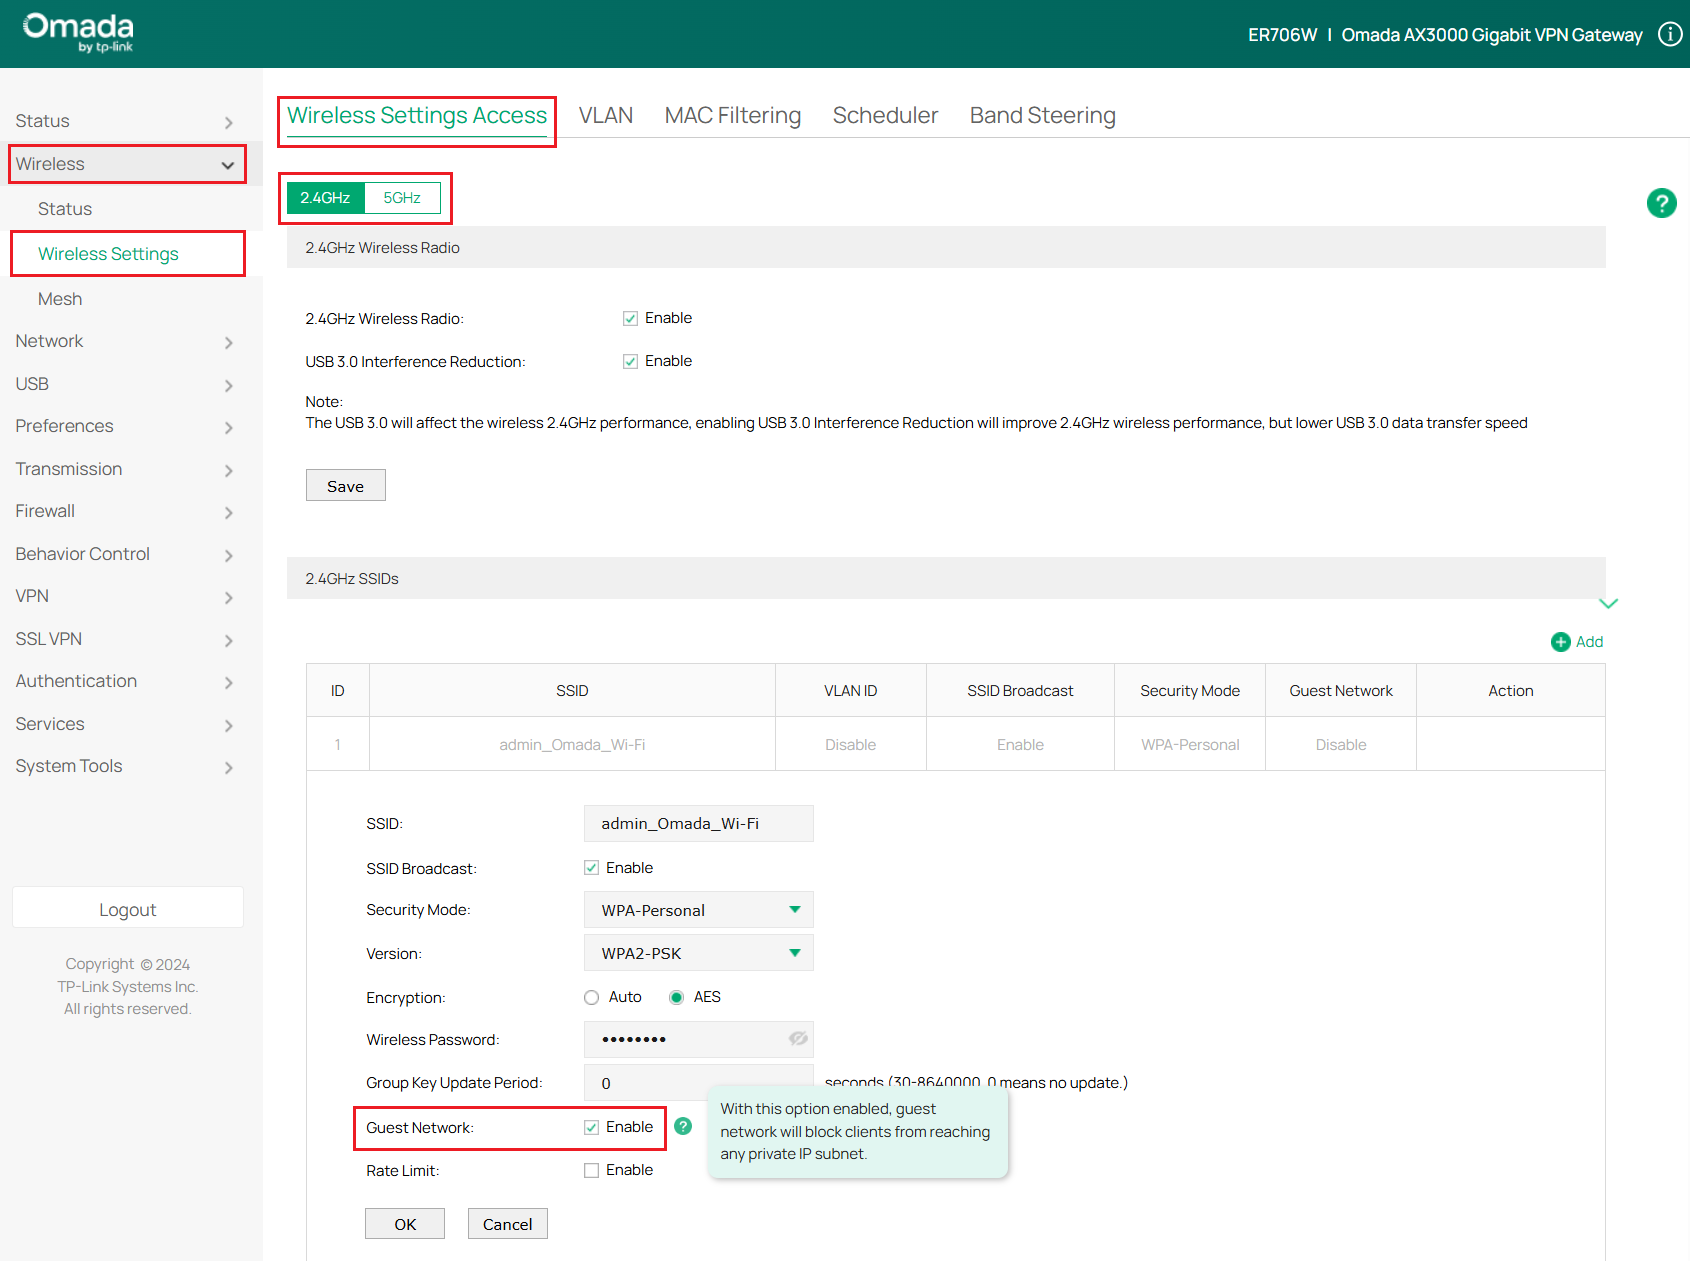1690x1261 pixels.
Task: Enable the Rate Limit checkbox
Action: [x=591, y=1170]
